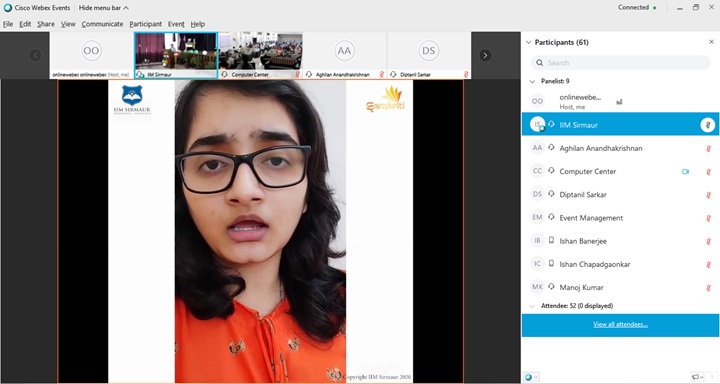The height and width of the screenshot is (384, 720).
Task: Click the mute icon for Aghilan Anandhakrishnan
Action: point(708,148)
